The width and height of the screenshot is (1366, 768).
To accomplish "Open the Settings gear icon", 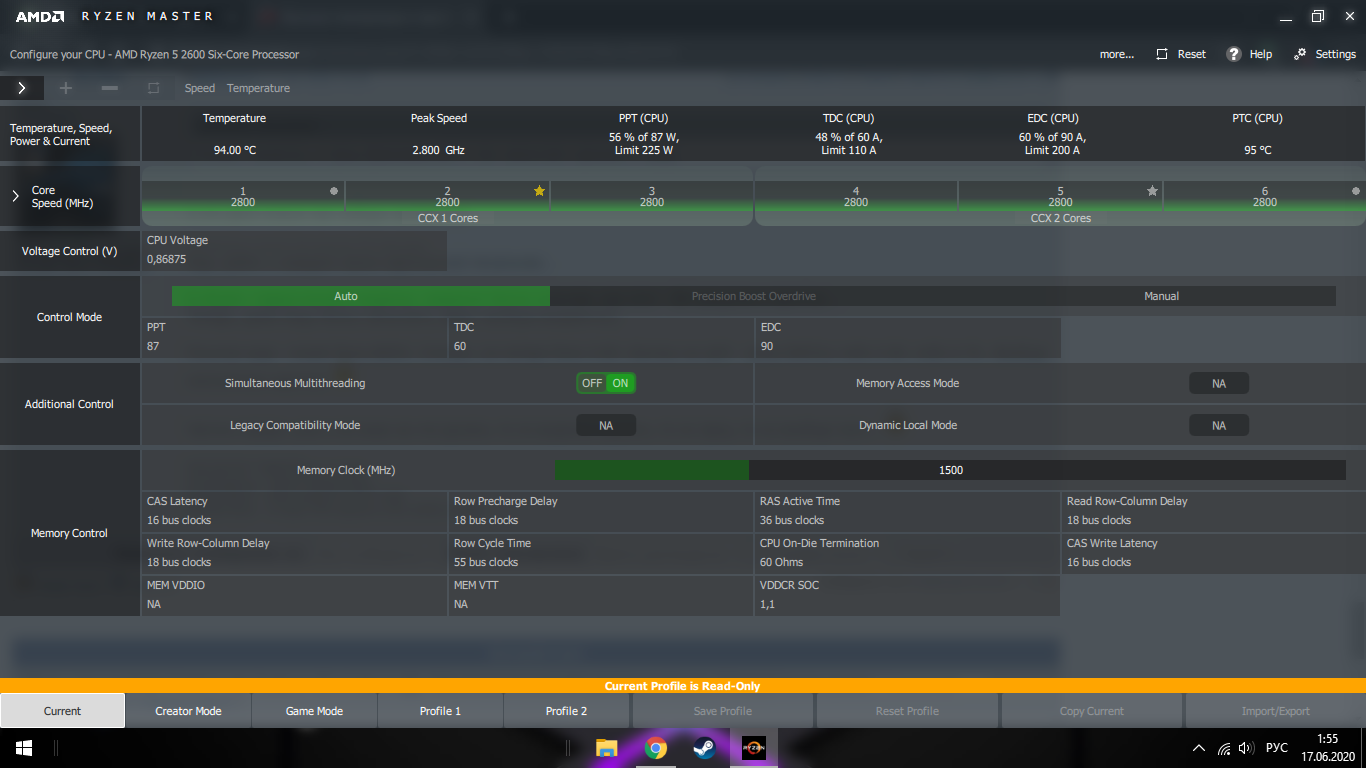I will (x=1300, y=54).
